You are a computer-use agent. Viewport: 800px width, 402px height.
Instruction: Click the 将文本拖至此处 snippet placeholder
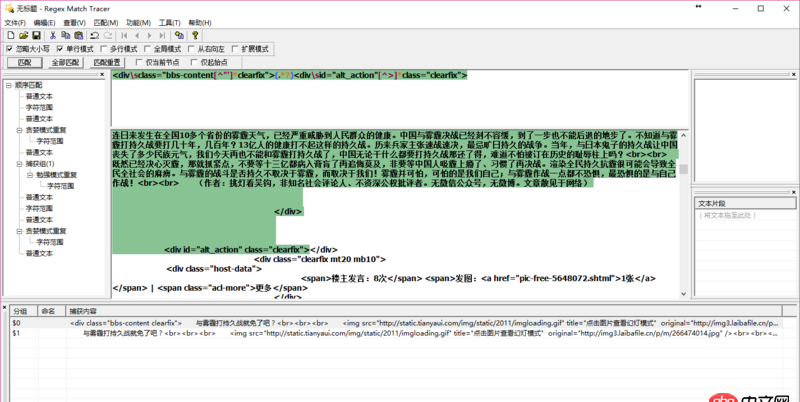pyautogui.click(x=727, y=215)
